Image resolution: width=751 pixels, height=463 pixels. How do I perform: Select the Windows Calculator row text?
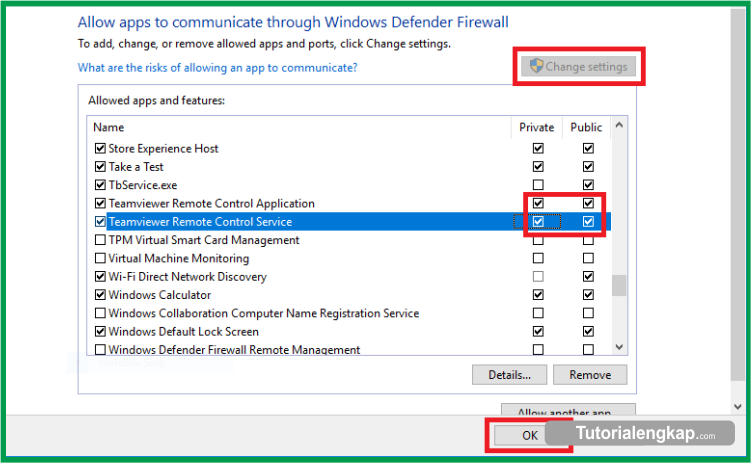159,295
